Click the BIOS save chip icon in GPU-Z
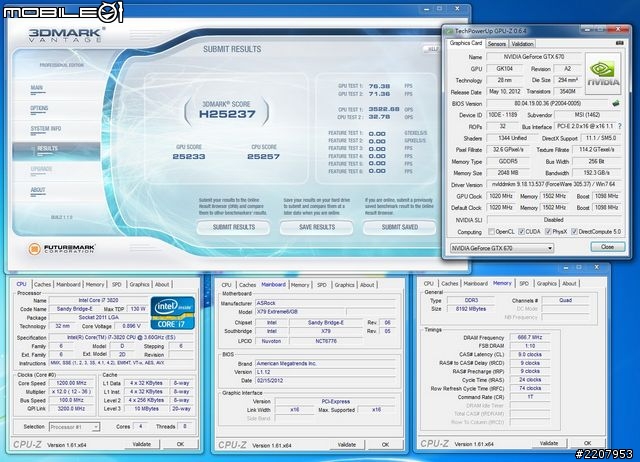This screenshot has width=640, height=462. [x=616, y=104]
